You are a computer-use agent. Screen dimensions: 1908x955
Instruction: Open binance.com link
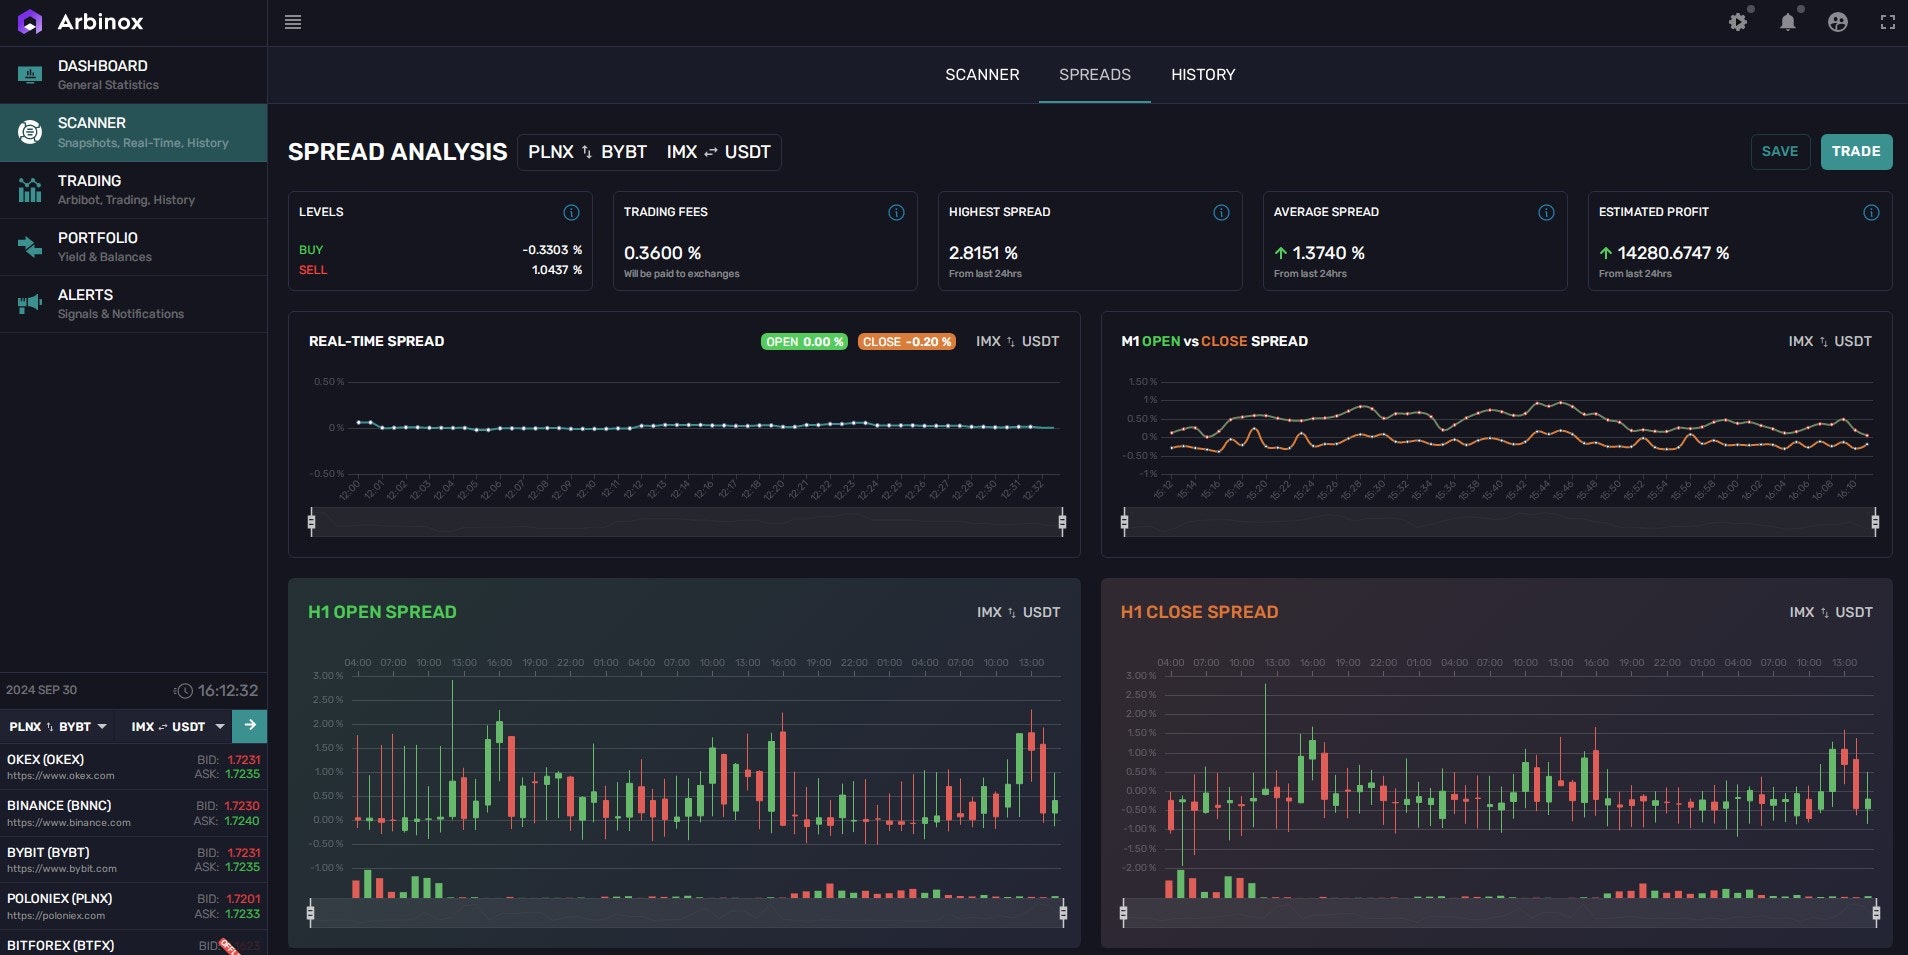[x=69, y=823]
